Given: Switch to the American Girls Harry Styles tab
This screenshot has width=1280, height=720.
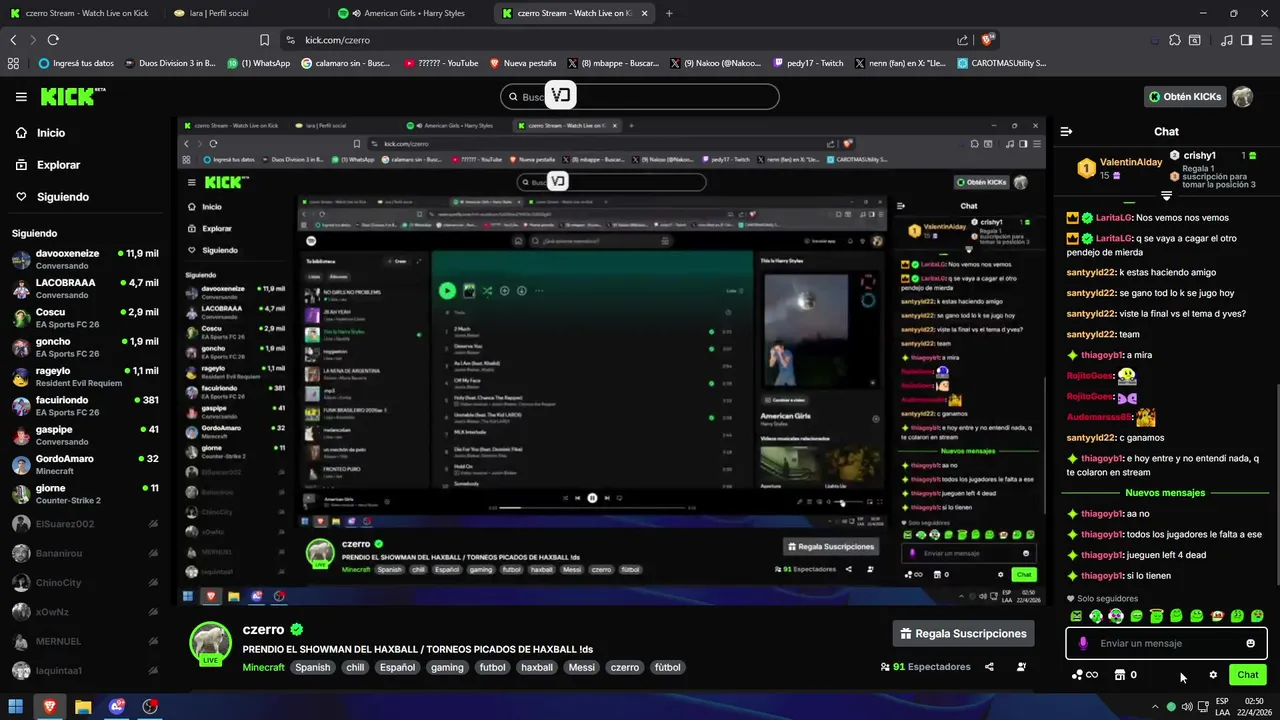Looking at the screenshot, I should [x=410, y=13].
